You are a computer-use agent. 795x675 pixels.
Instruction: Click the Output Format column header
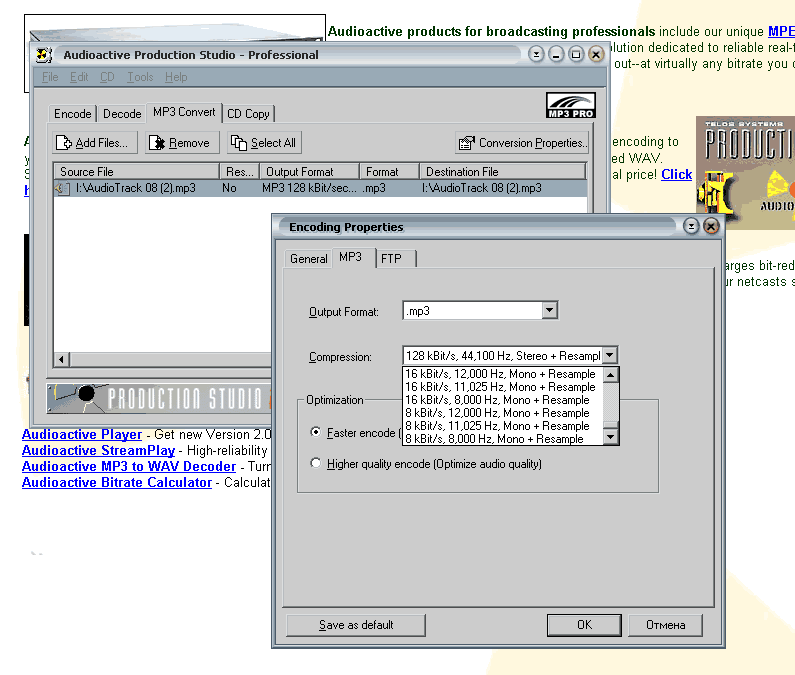(x=309, y=171)
